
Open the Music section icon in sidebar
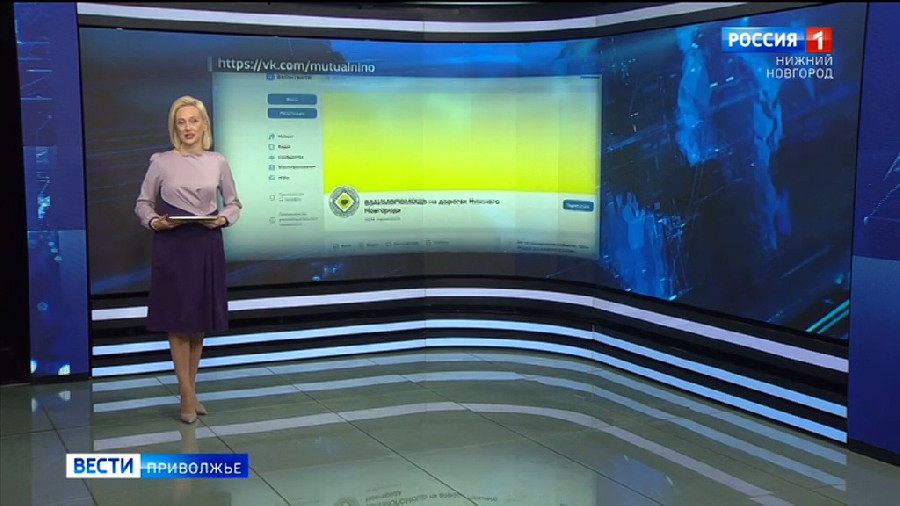click(x=272, y=134)
